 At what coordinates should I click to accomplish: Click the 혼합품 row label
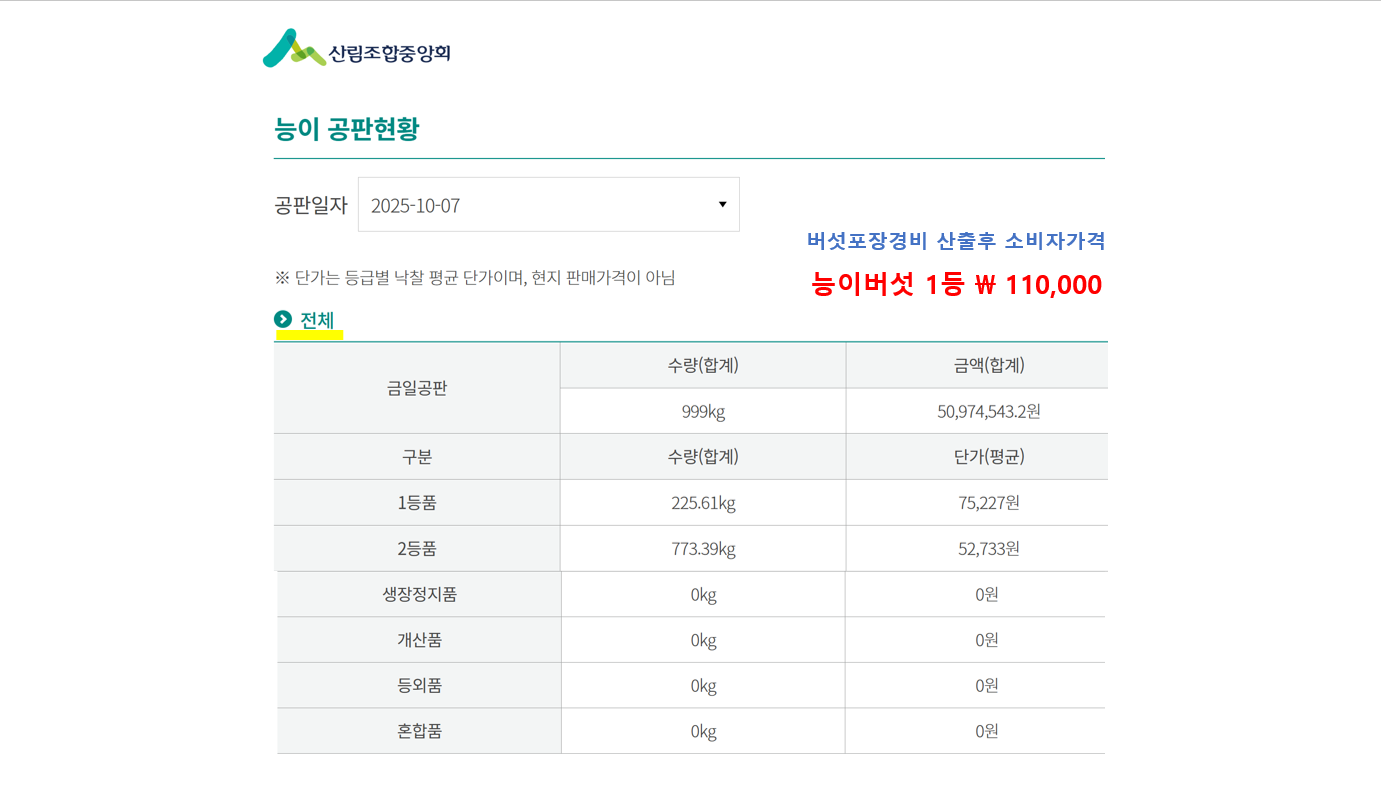pyautogui.click(x=419, y=731)
